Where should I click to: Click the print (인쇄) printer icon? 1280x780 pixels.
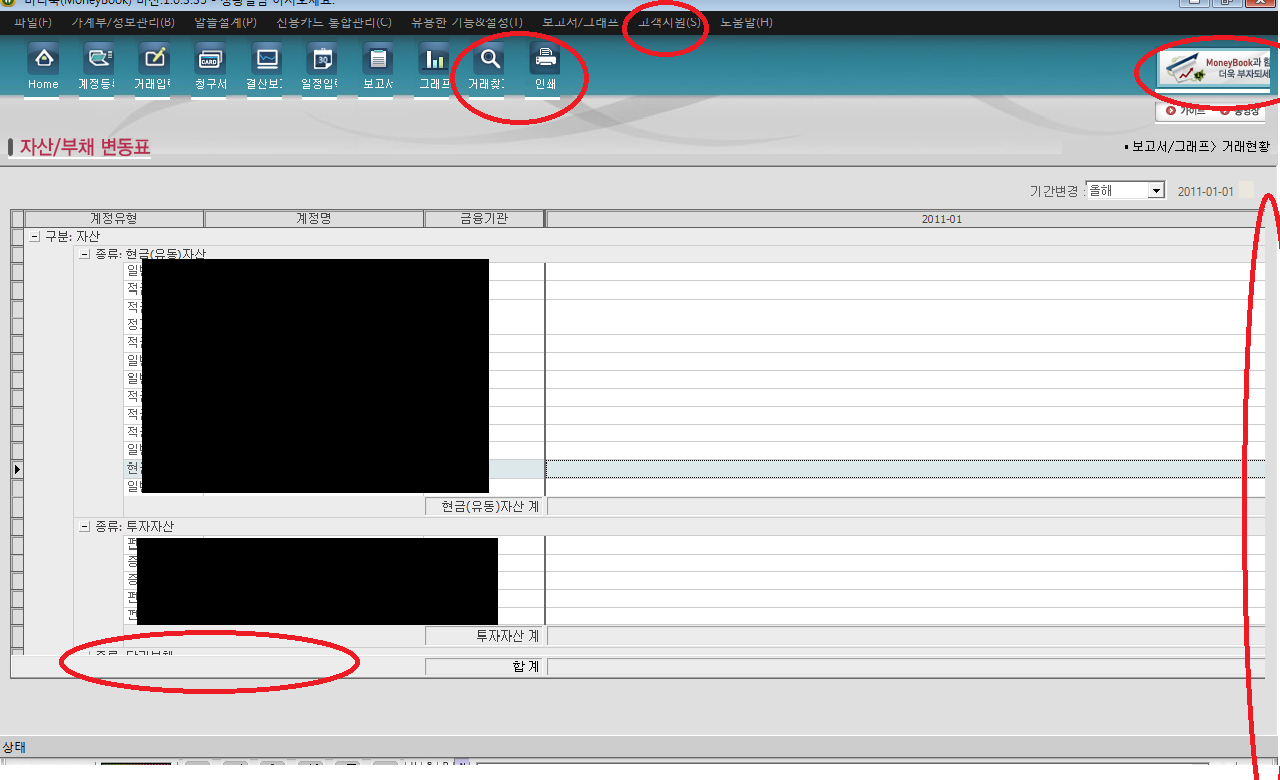(x=545, y=60)
